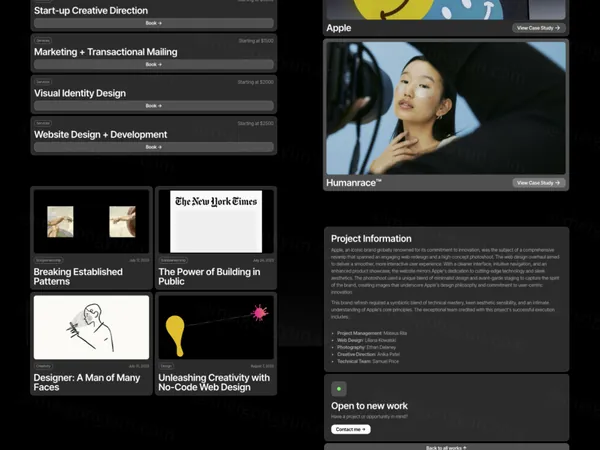600x450 pixels.
Task: Book Website Design + Development service
Action: point(153,147)
